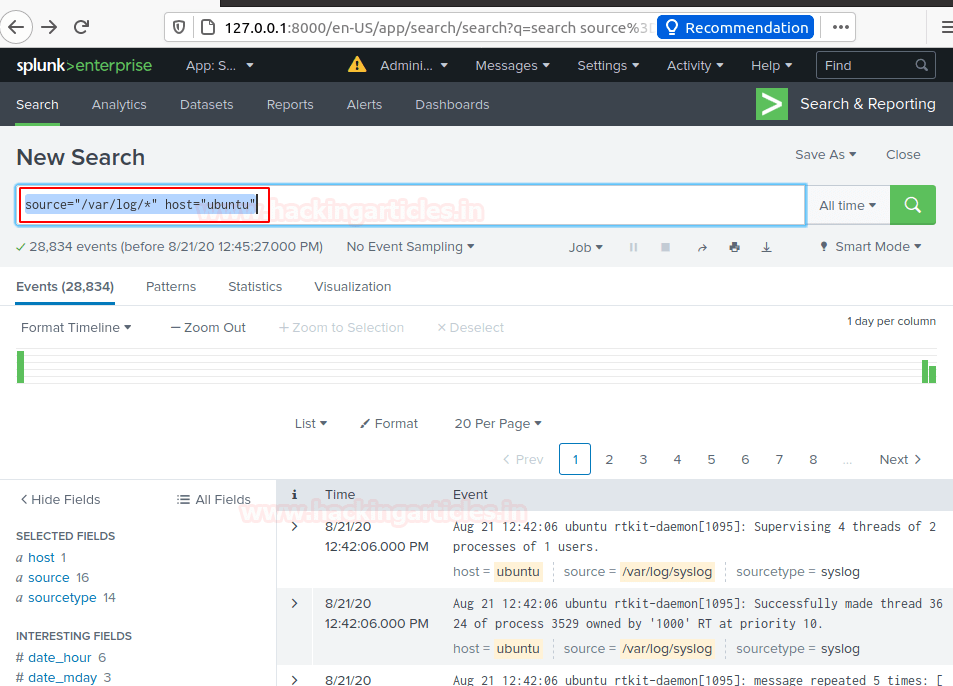
Task: Click the yellow warning triangle icon
Action: pyautogui.click(x=357, y=65)
